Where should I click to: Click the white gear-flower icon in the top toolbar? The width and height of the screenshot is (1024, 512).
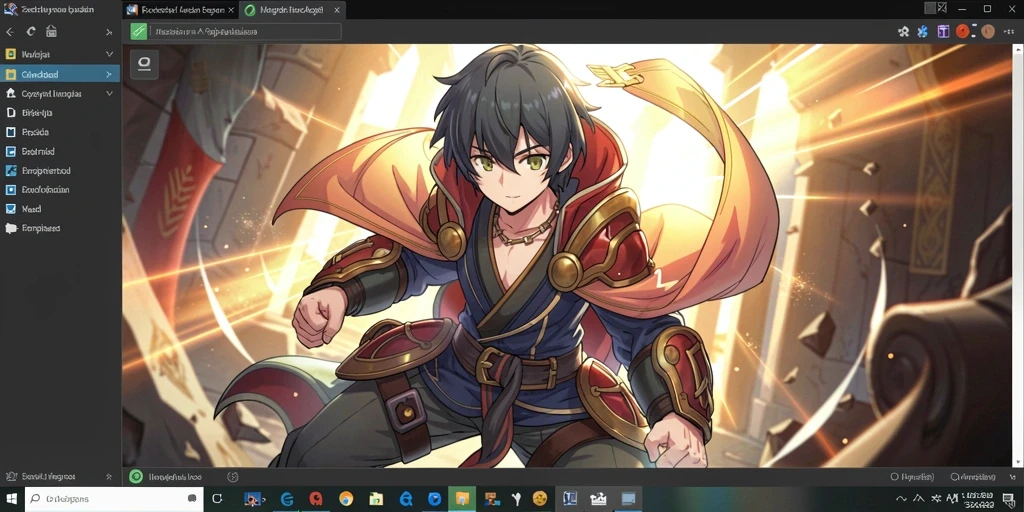coord(903,31)
